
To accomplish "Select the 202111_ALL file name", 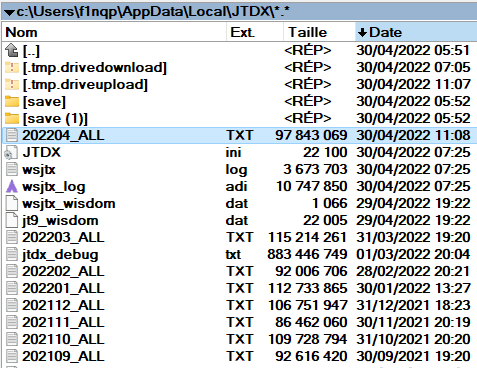I will click(63, 322).
